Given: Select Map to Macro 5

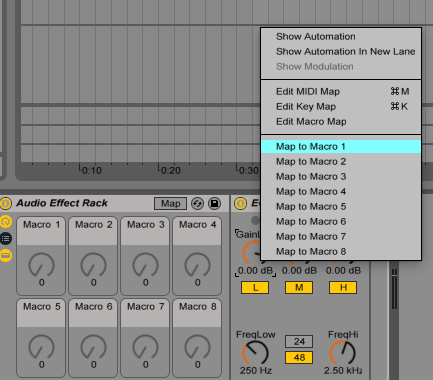Looking at the screenshot, I should (x=341, y=207).
